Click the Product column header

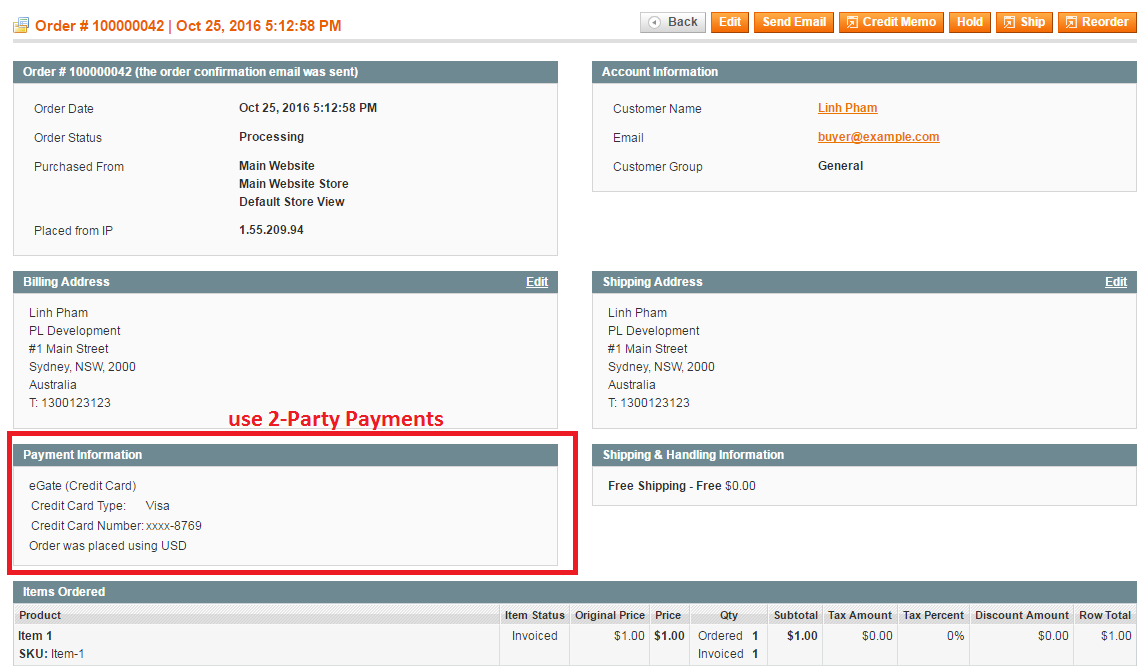(40, 615)
